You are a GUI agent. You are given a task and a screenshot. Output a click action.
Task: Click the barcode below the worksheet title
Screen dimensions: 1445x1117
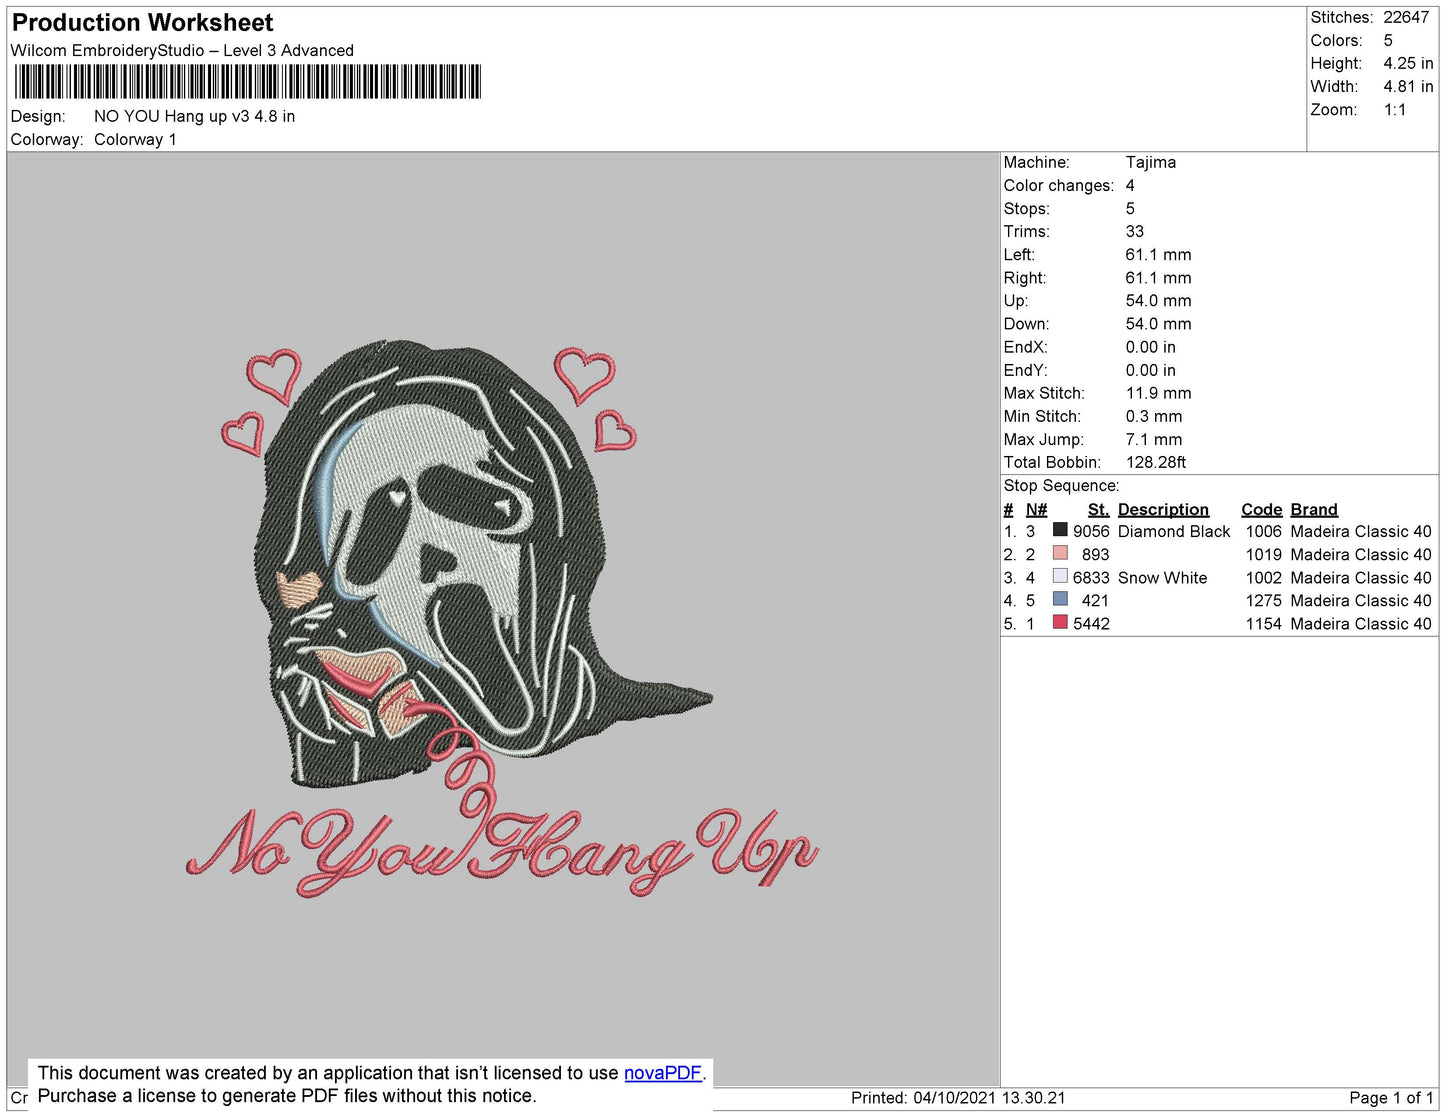pos(247,82)
